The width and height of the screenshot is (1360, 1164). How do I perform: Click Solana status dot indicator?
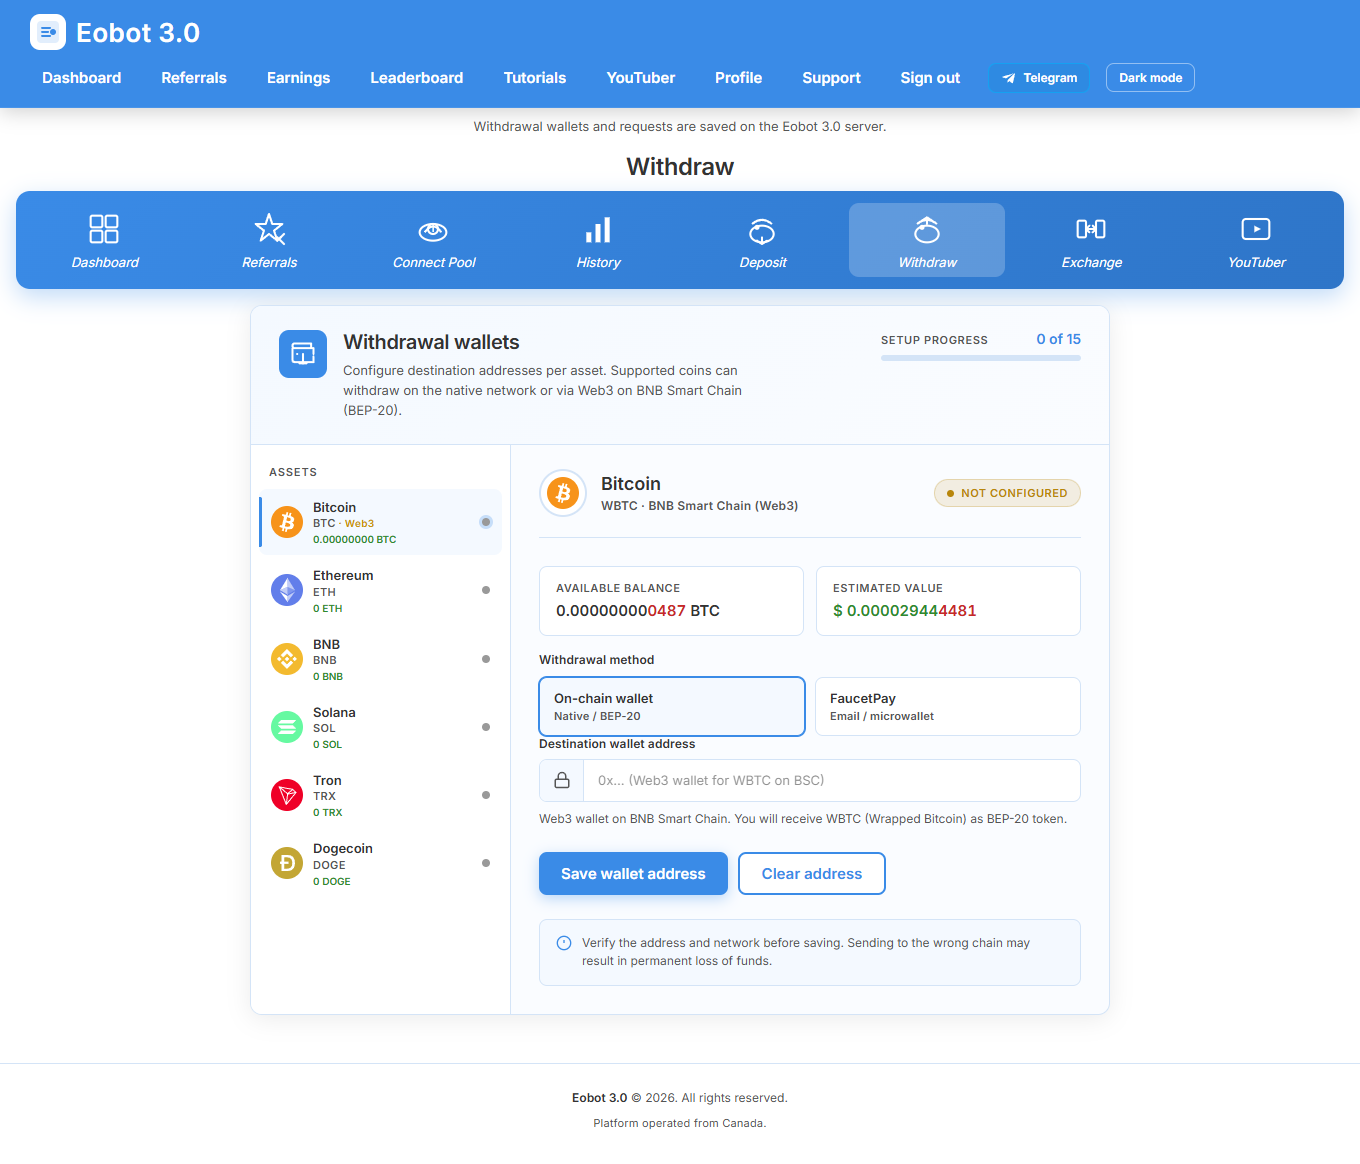click(486, 727)
